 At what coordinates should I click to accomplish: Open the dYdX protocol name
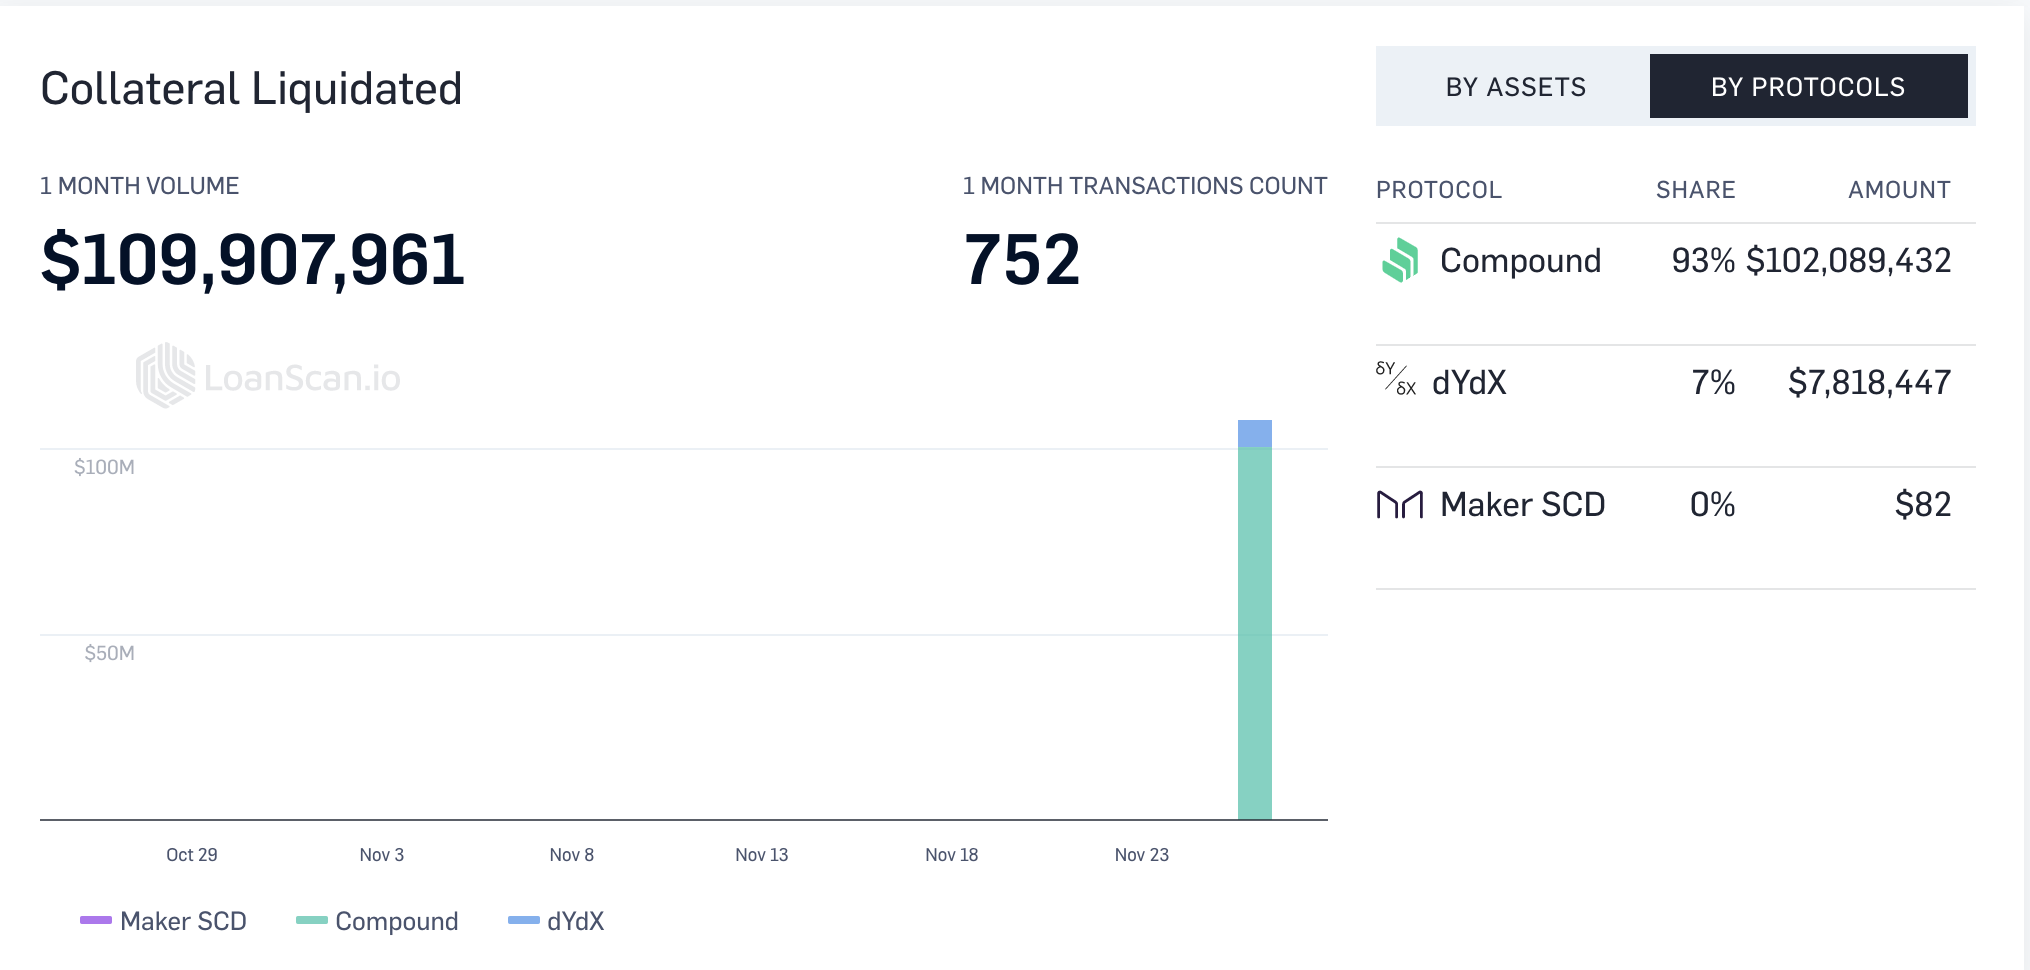(1469, 382)
